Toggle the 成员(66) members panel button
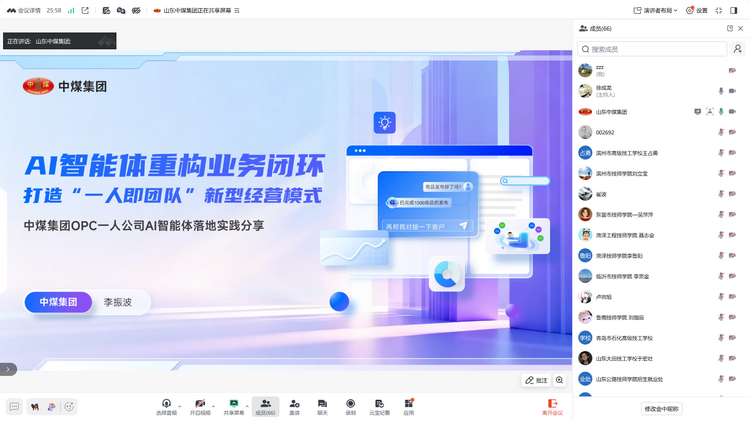Viewport: 750px width, 421px height. coord(265,407)
